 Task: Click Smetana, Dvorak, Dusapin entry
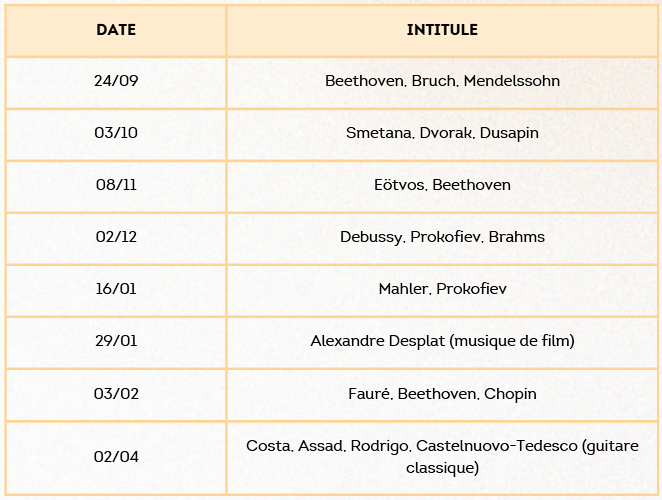pyautogui.click(x=442, y=133)
